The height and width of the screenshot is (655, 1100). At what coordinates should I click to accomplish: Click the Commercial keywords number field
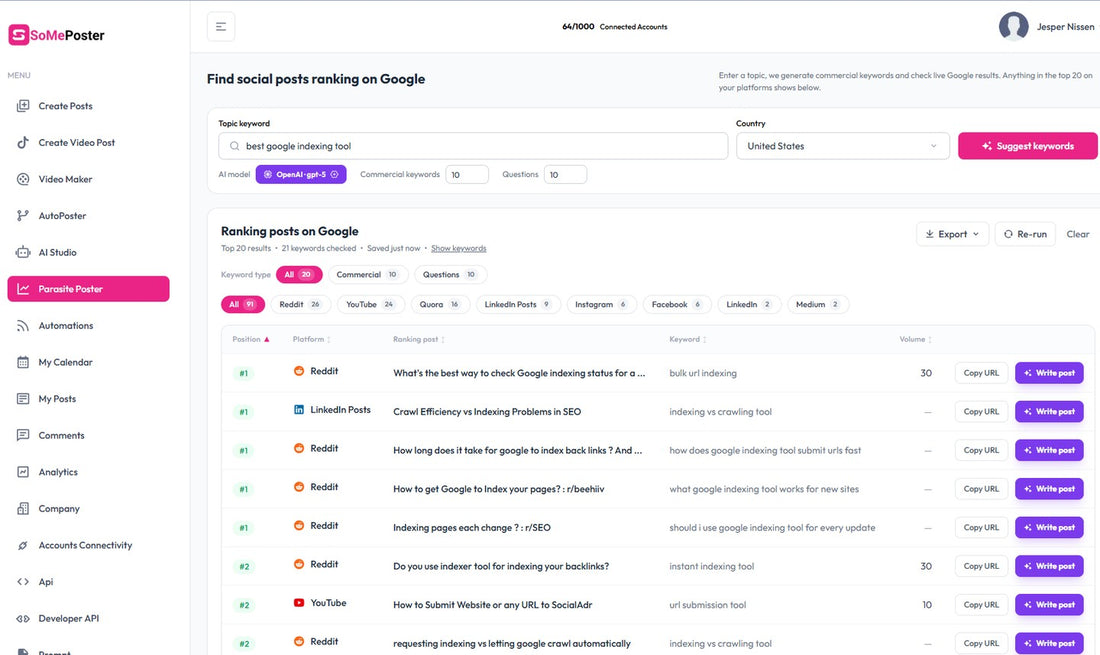pyautogui.click(x=467, y=175)
